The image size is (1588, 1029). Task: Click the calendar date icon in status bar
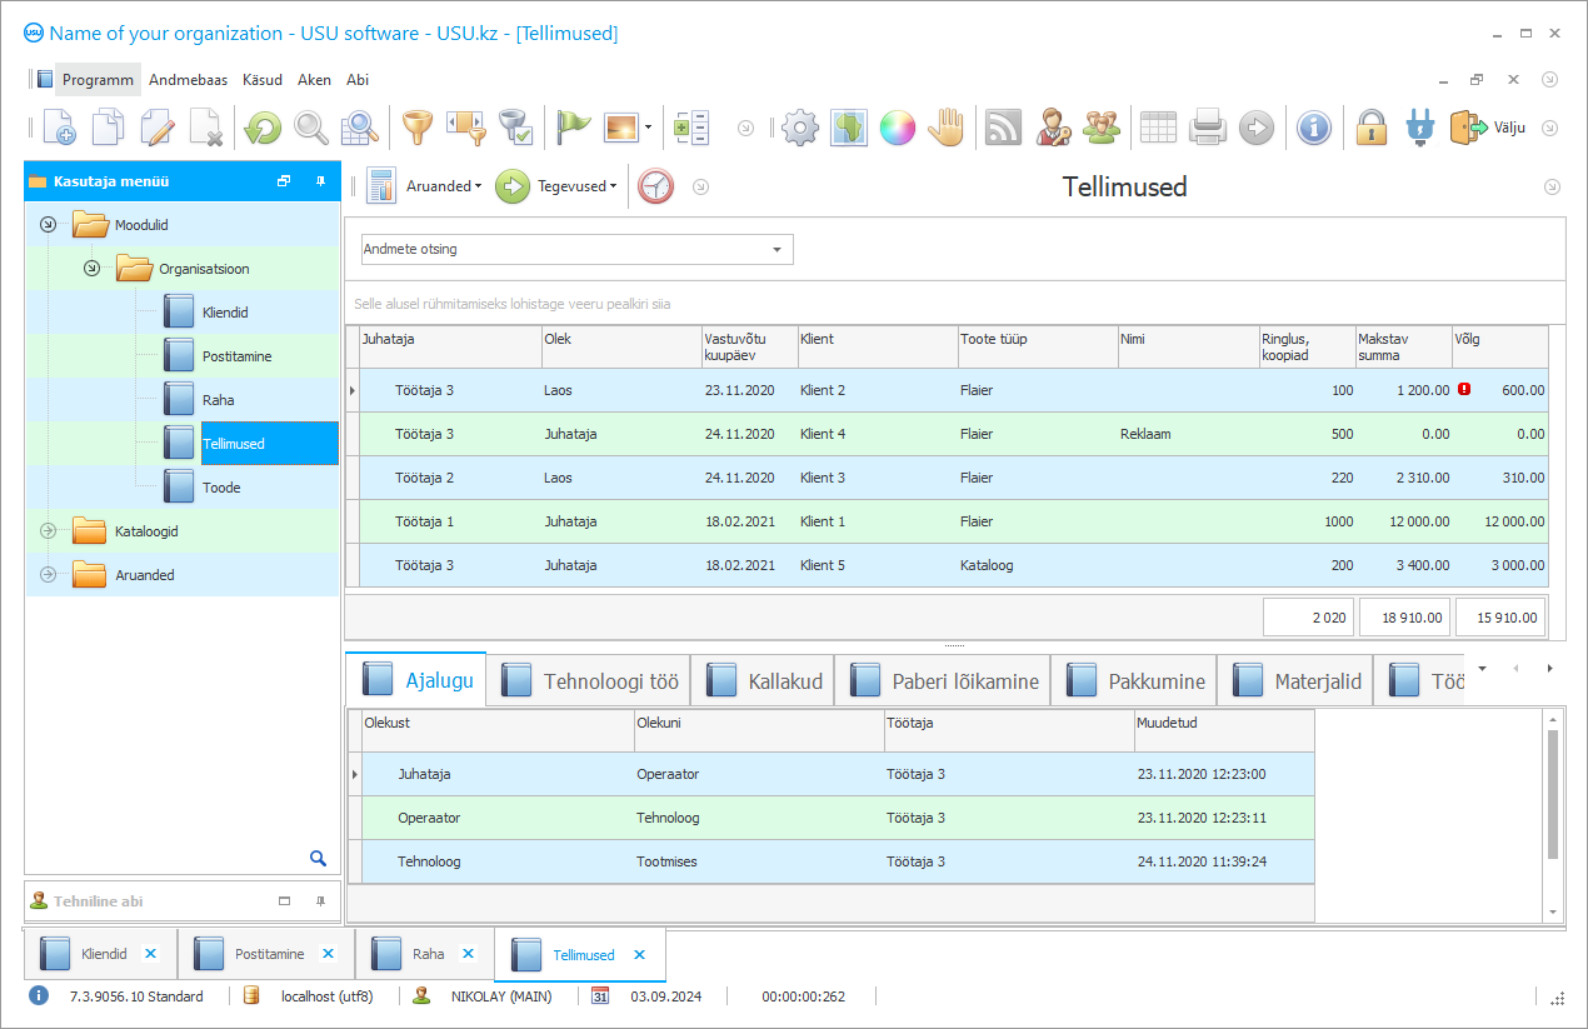tap(600, 996)
